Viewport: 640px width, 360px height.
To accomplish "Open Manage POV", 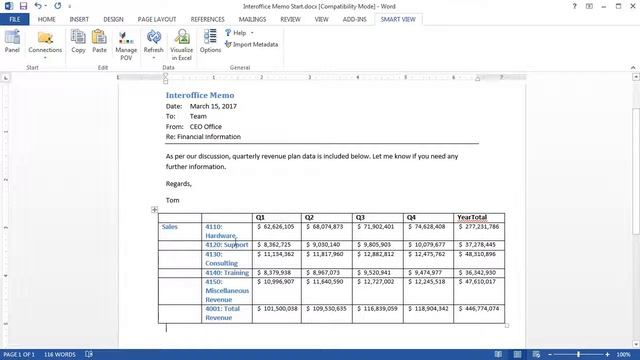I will pos(126,46).
